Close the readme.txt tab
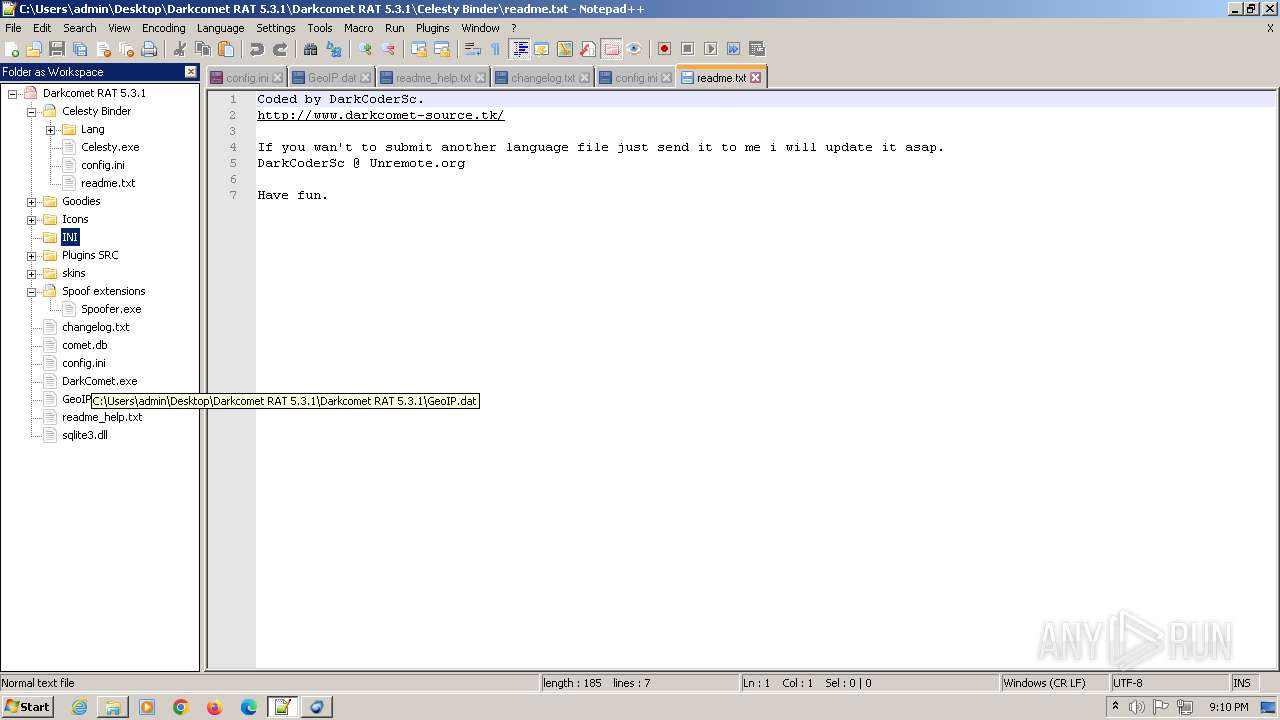 point(755,77)
